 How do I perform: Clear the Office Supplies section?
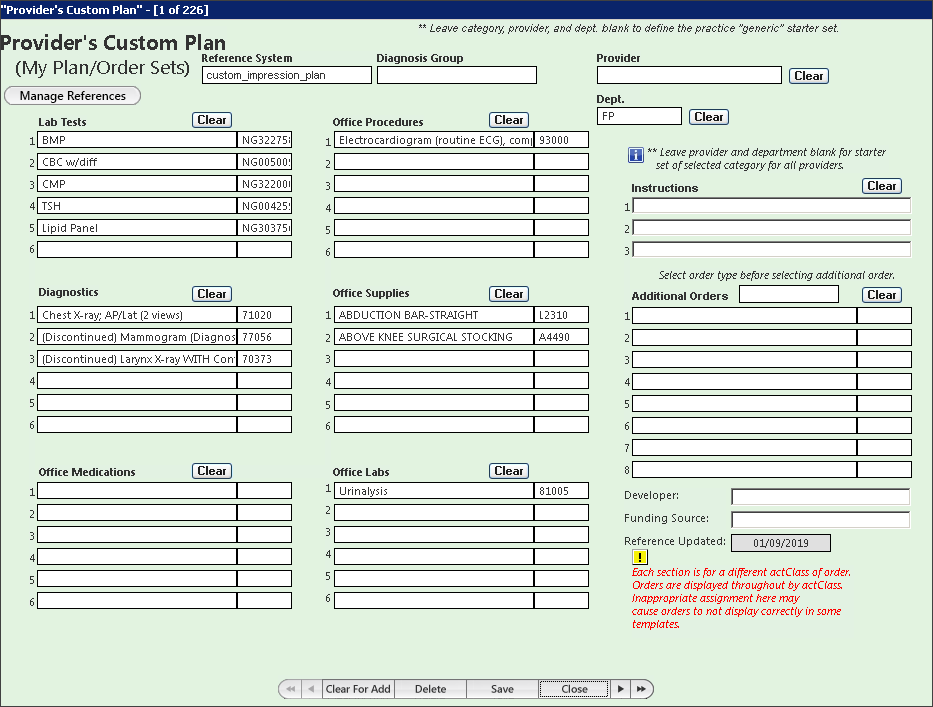click(509, 293)
